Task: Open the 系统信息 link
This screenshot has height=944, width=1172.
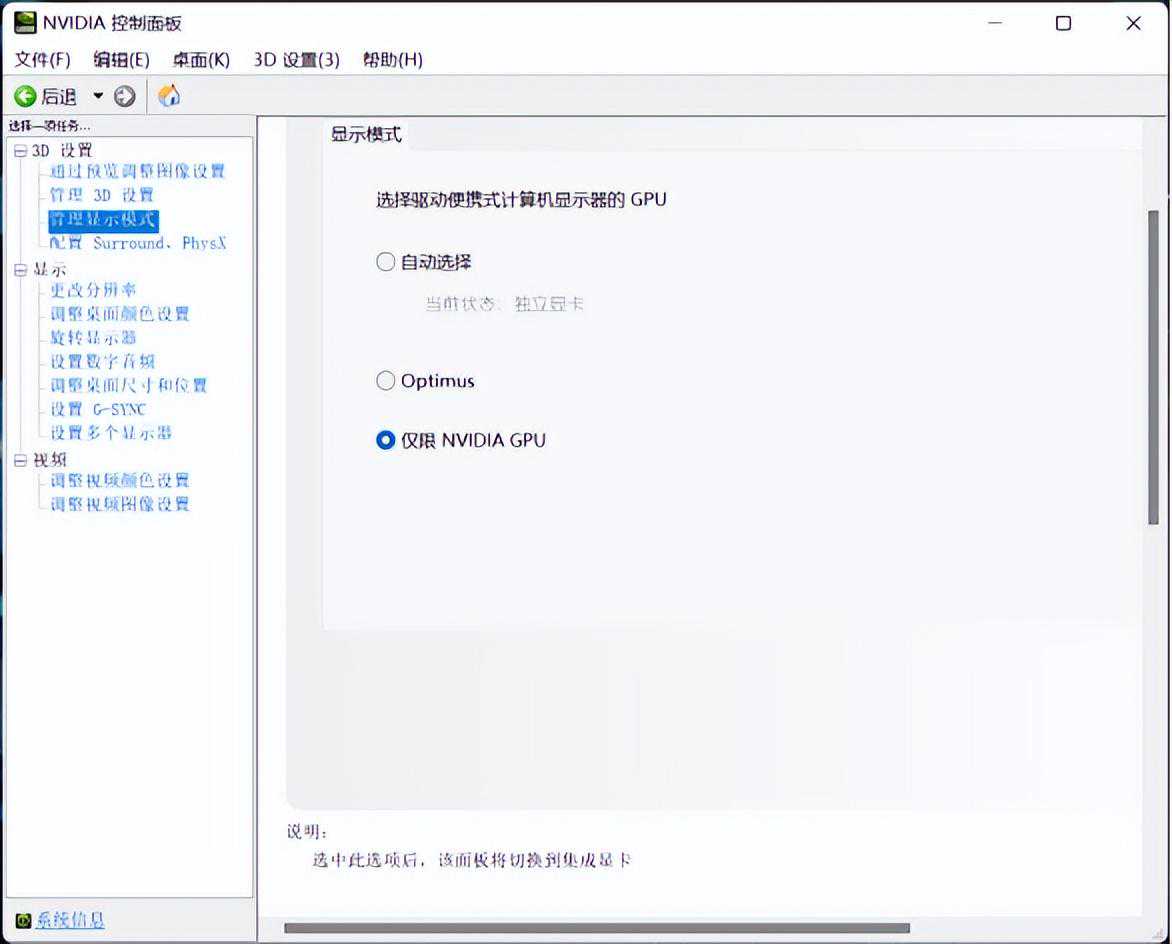Action: pos(71,920)
